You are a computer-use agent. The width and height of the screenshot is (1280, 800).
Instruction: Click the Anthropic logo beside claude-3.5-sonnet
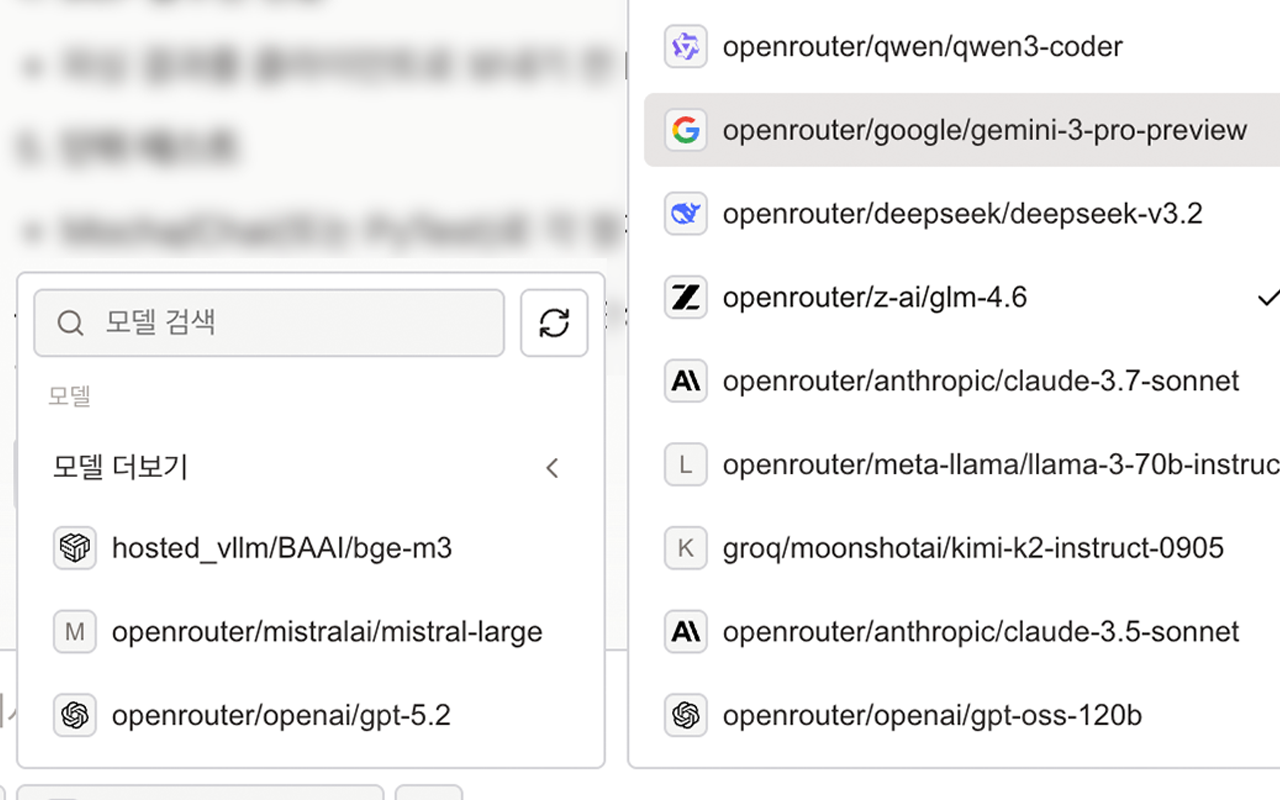686,632
